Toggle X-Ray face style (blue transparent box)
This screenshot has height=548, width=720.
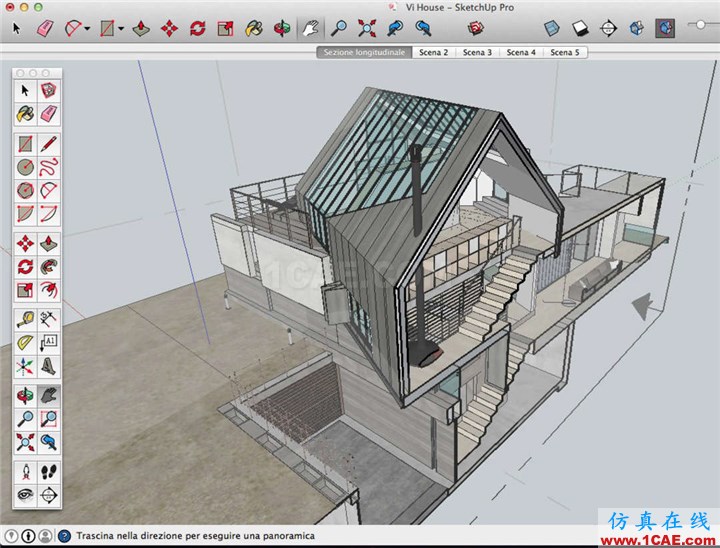click(551, 28)
